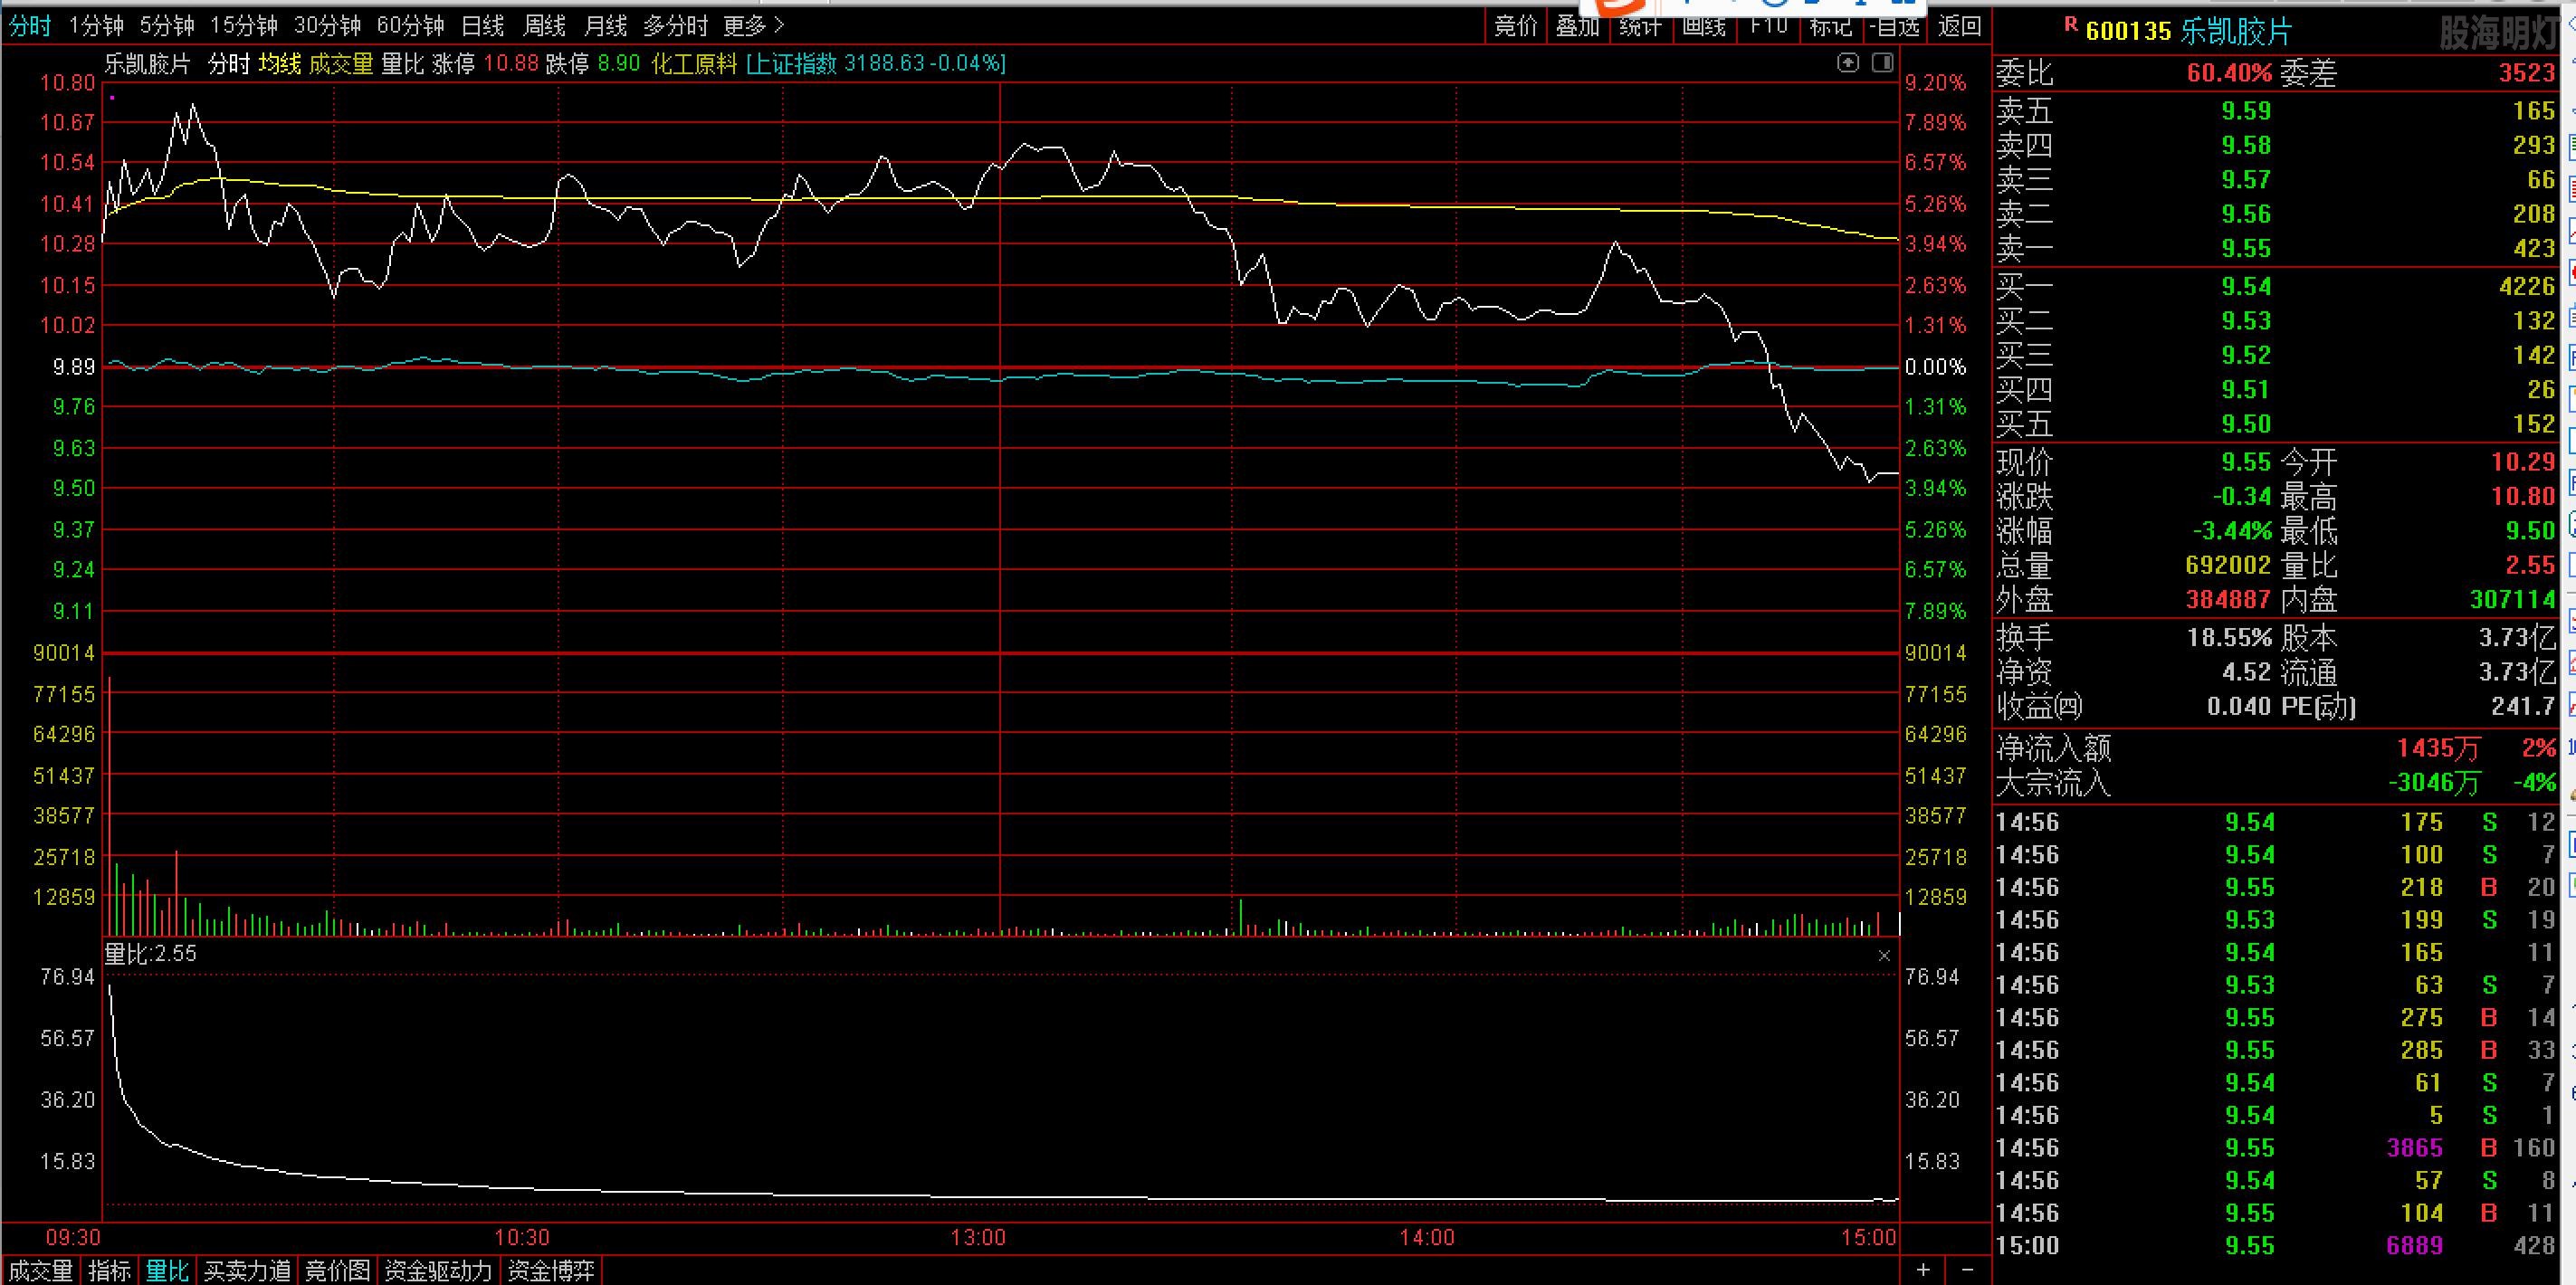
Task: Select the 买五 bid row at 9.50
Action: [x=2275, y=424]
